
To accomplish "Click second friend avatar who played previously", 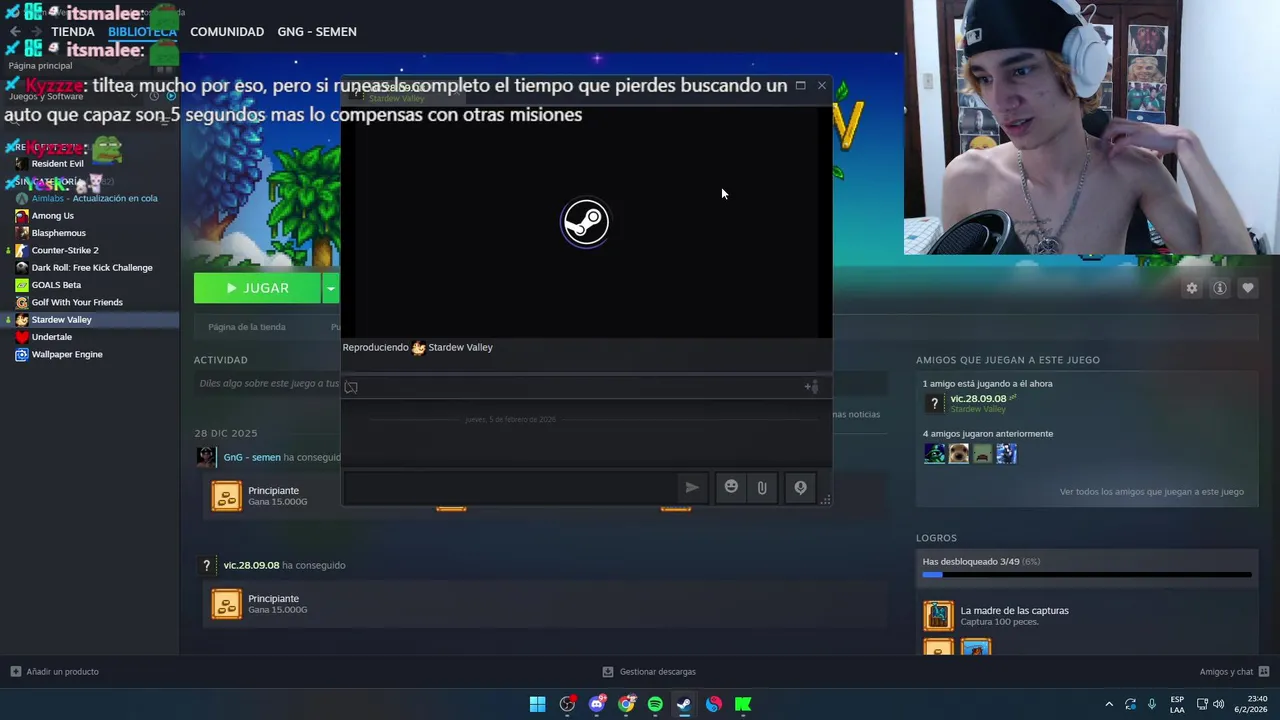I will (958, 454).
